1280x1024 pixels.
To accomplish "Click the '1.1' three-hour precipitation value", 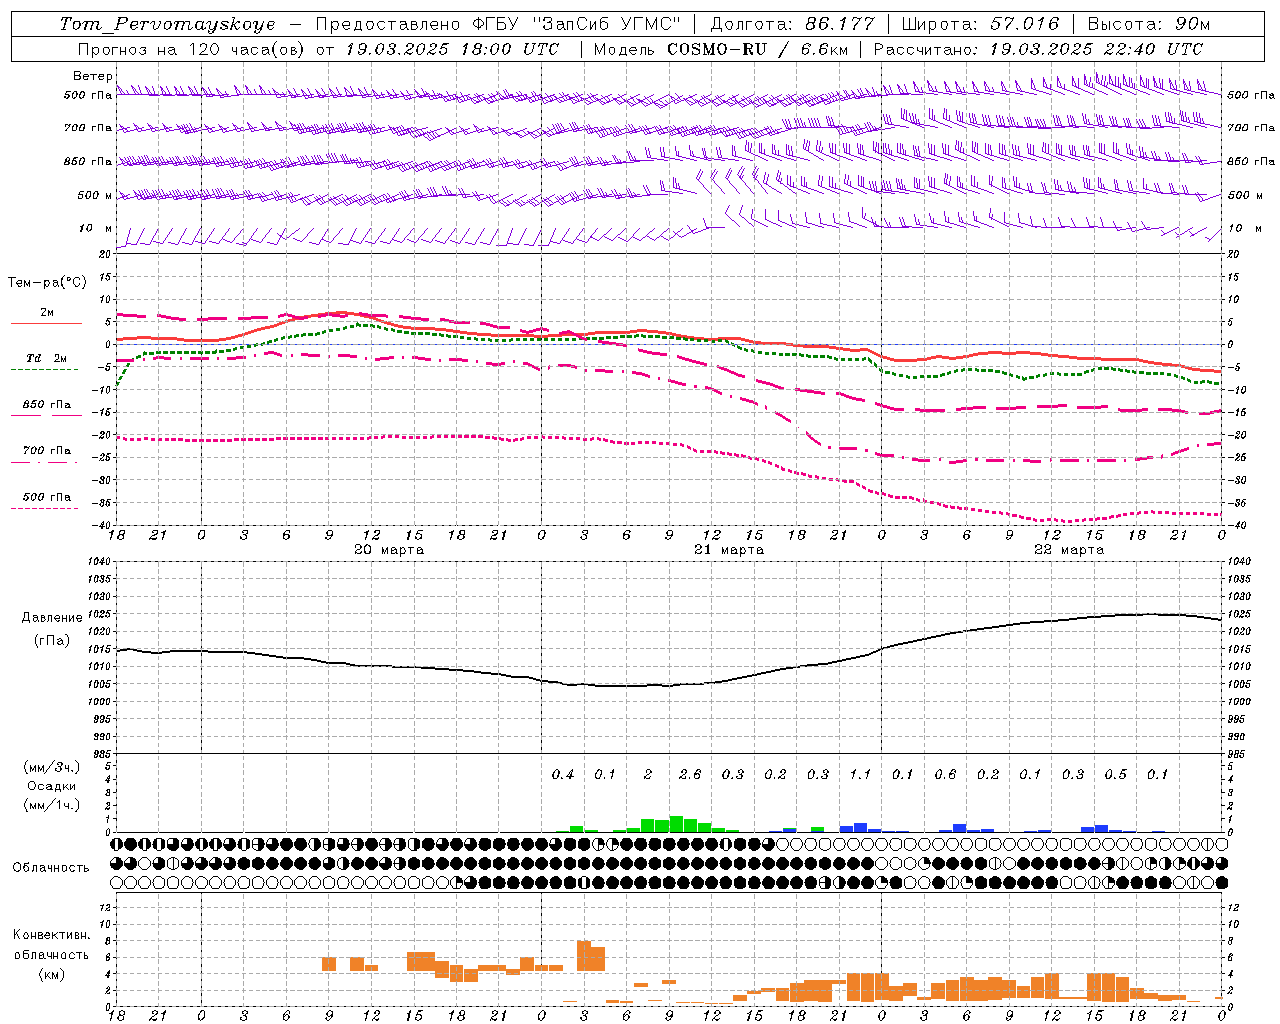I will point(860,775).
